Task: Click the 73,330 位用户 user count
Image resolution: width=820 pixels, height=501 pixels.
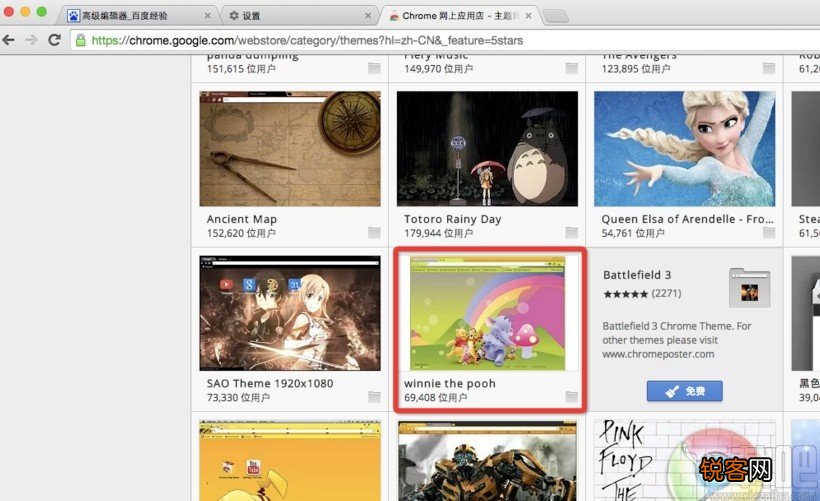Action: 238,397
